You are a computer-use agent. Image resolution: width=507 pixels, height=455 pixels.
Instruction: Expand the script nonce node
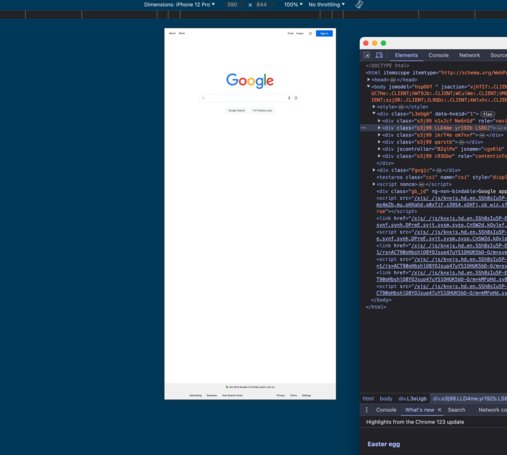point(374,184)
